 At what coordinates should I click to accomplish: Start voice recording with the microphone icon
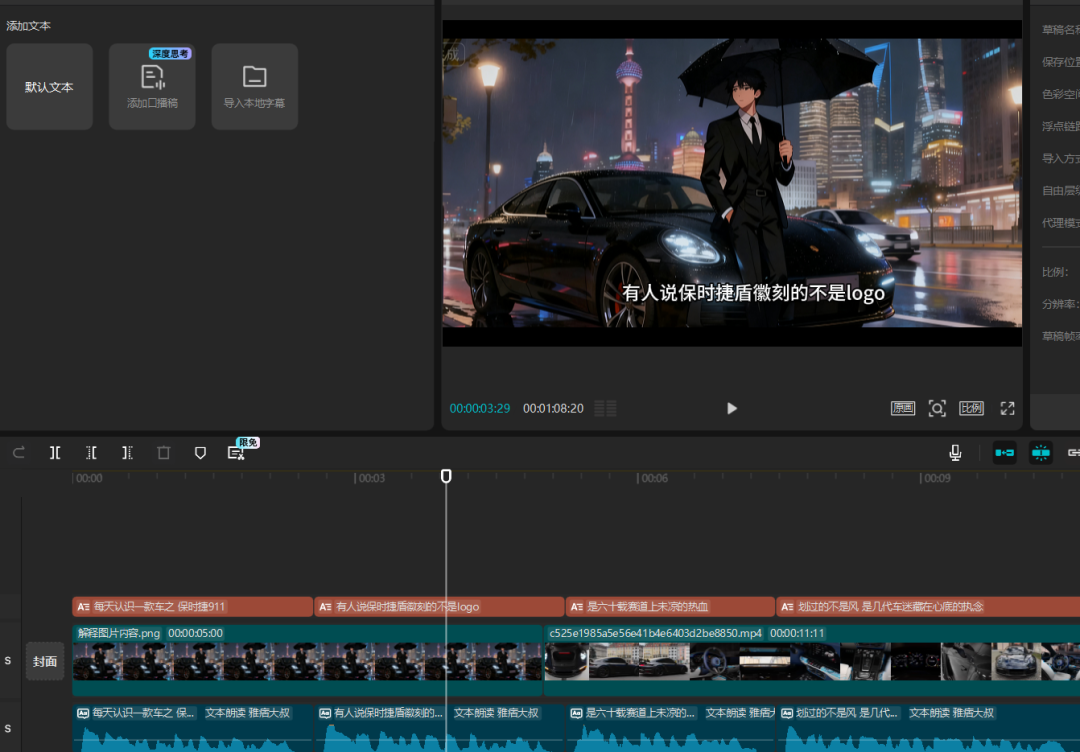(x=955, y=453)
